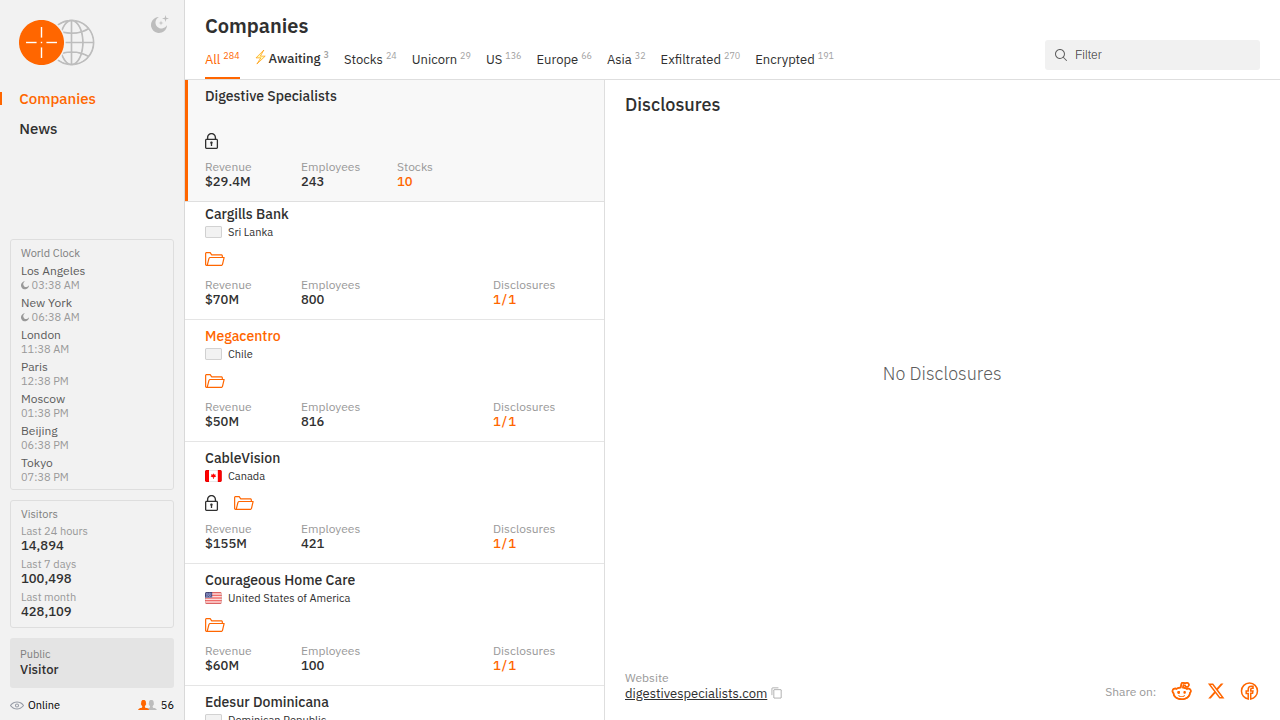Viewport: 1280px width, 720px height.
Task: Switch to the US tab
Action: tap(504, 59)
